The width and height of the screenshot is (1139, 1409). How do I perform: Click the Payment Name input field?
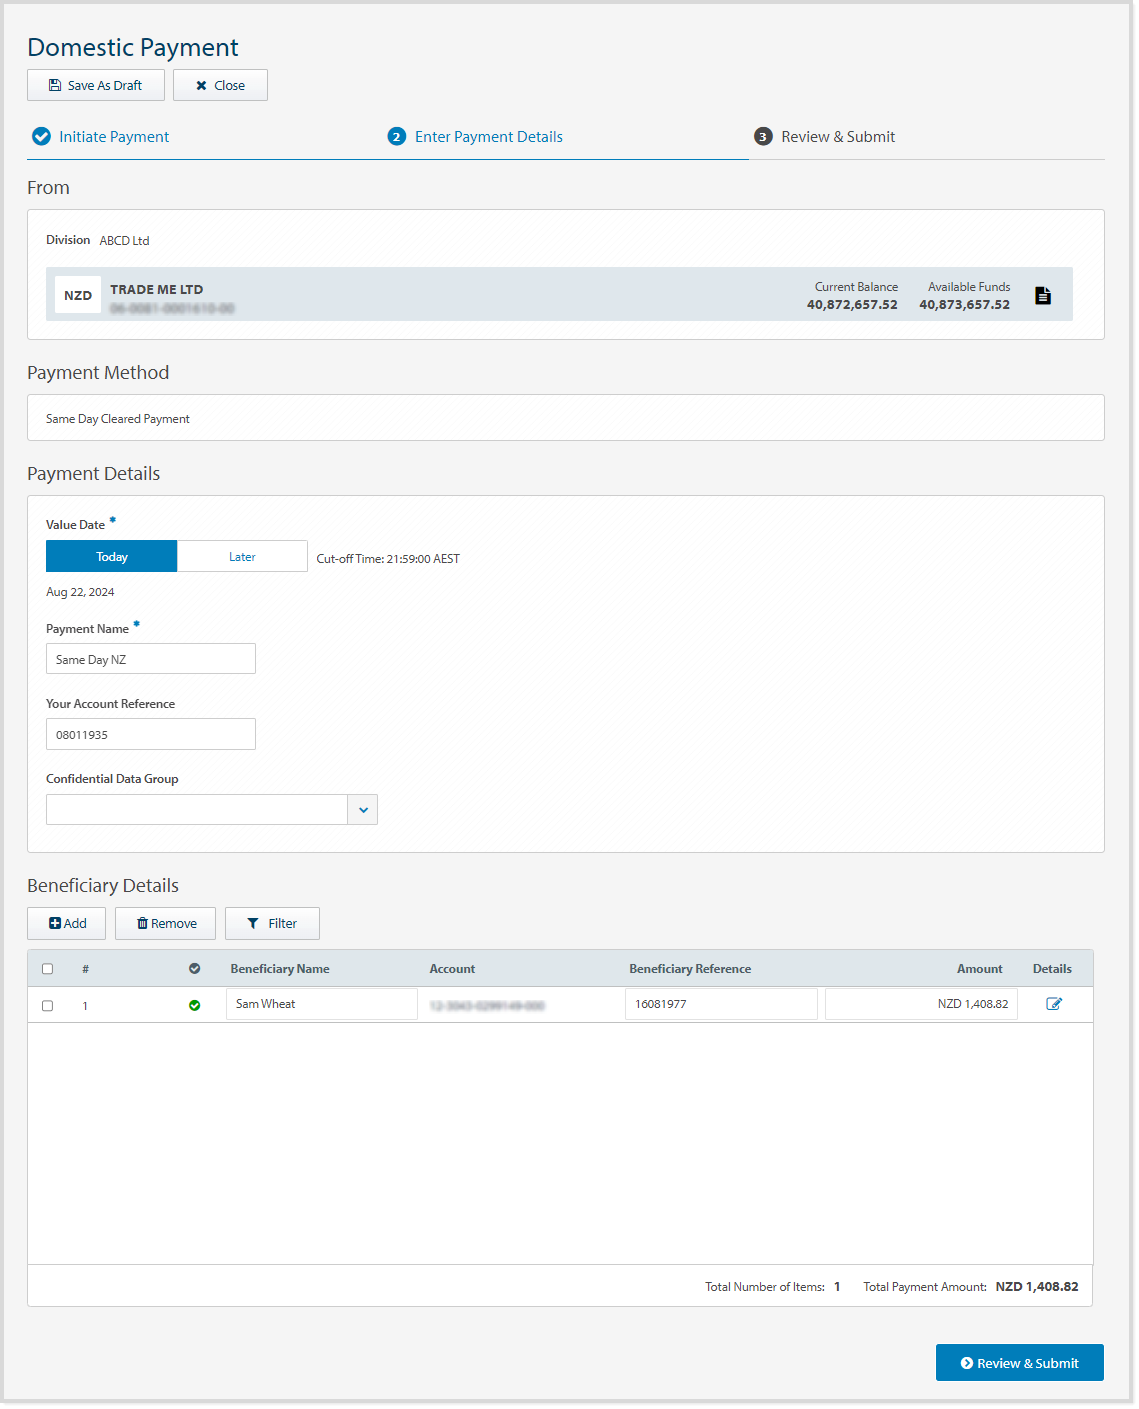tap(151, 660)
